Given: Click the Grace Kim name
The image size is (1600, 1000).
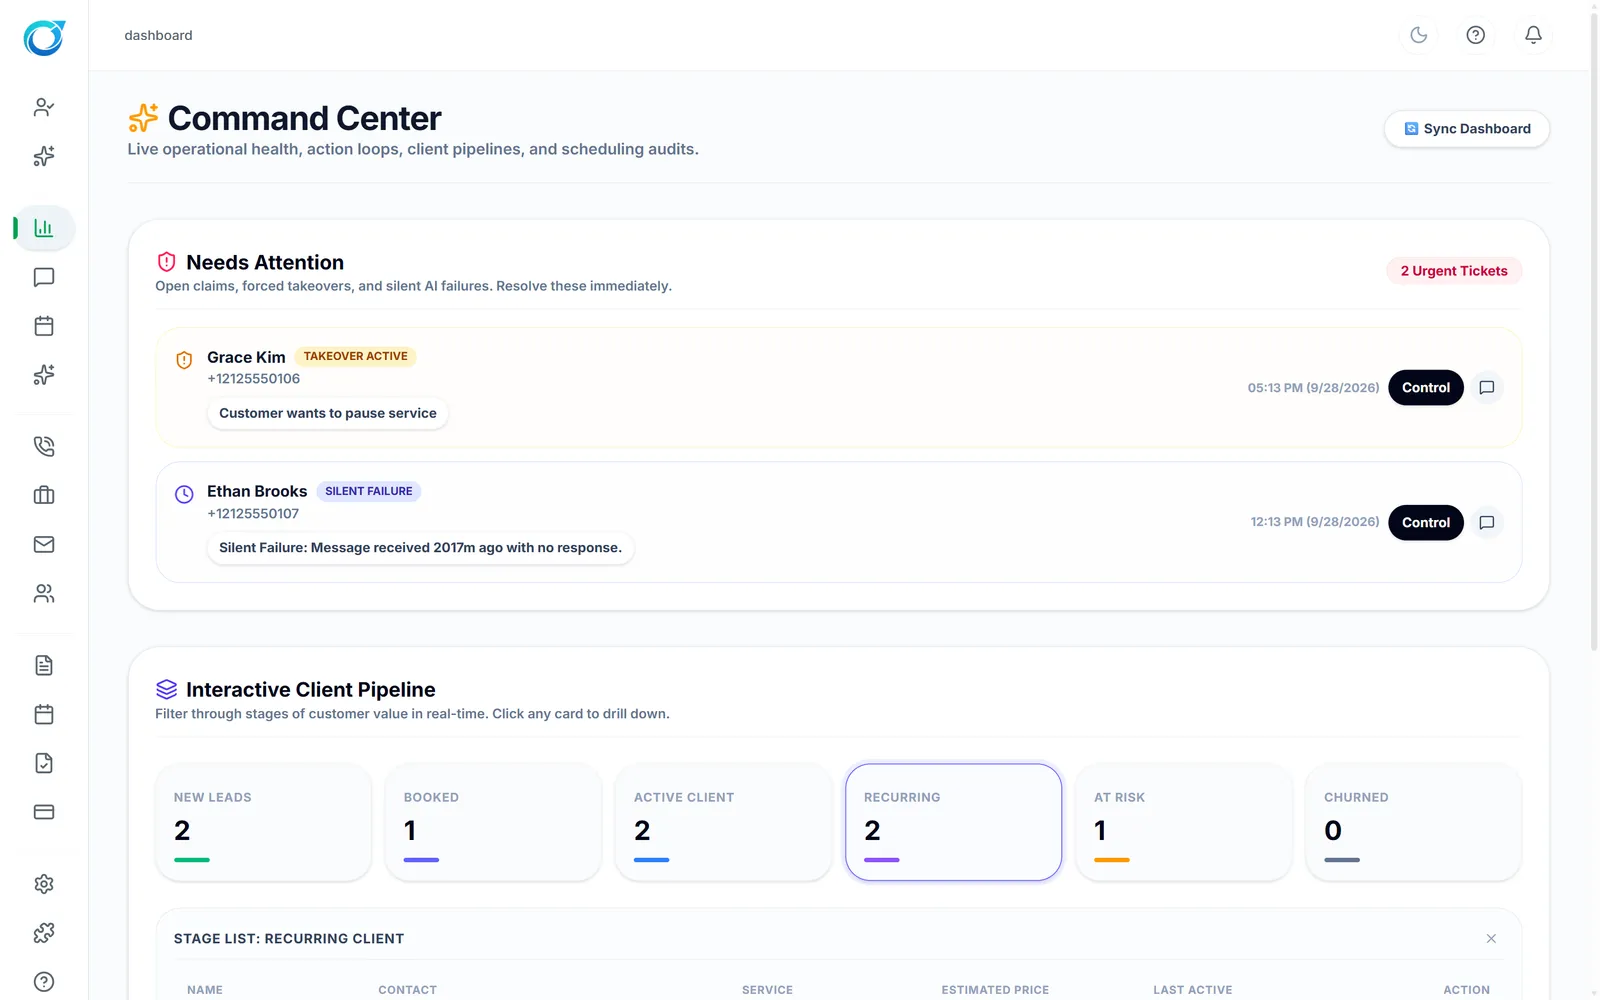Looking at the screenshot, I should 246,357.
